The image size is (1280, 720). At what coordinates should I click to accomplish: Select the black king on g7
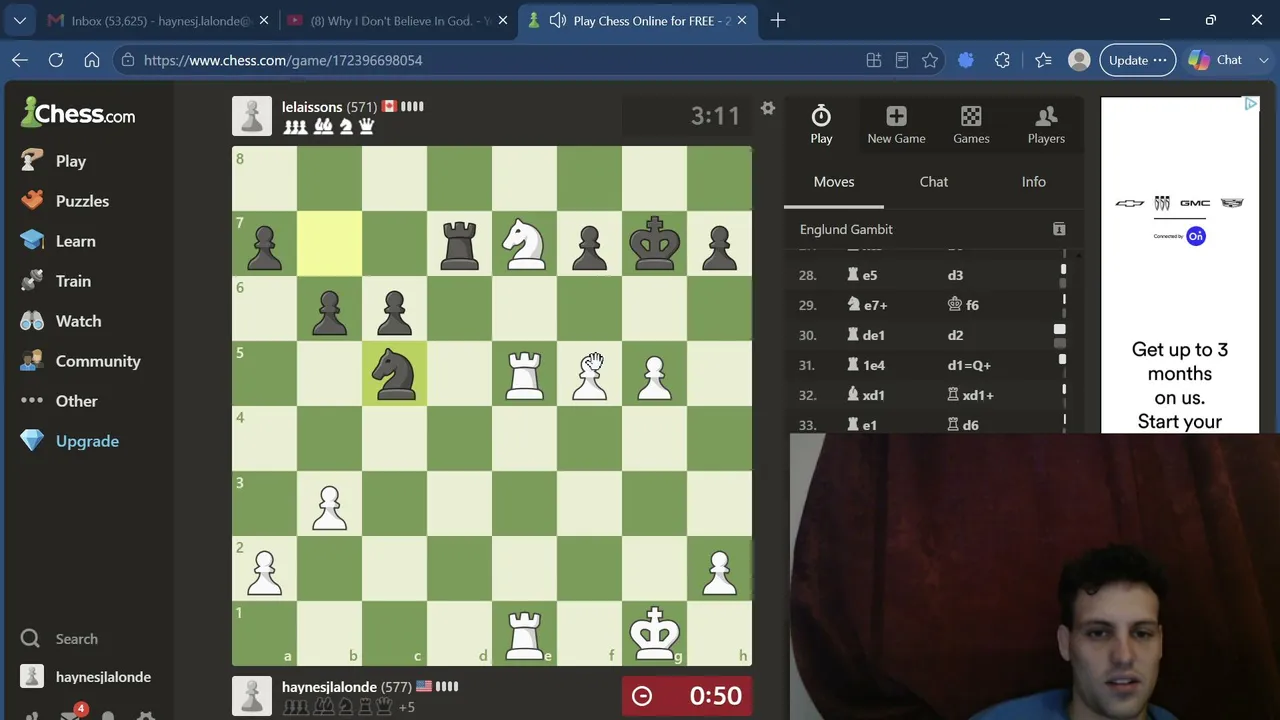coord(654,243)
